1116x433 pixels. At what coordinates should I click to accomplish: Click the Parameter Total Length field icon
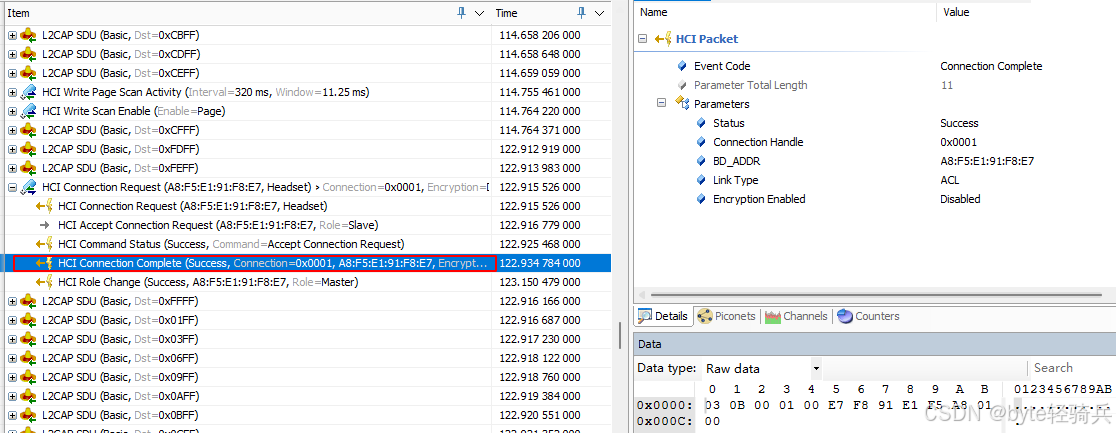point(683,85)
